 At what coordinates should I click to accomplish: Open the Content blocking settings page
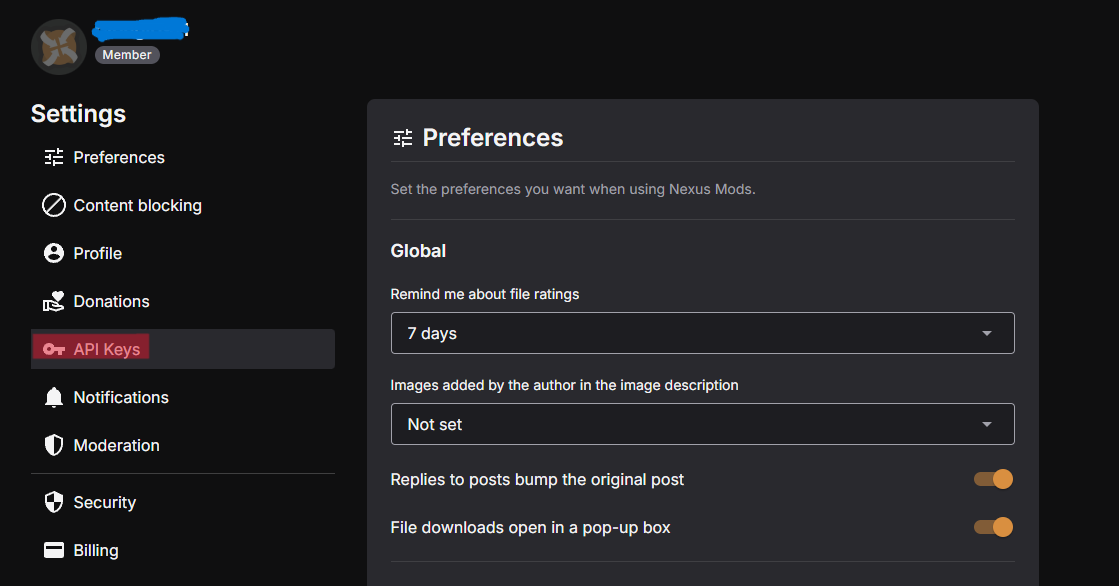coord(137,205)
